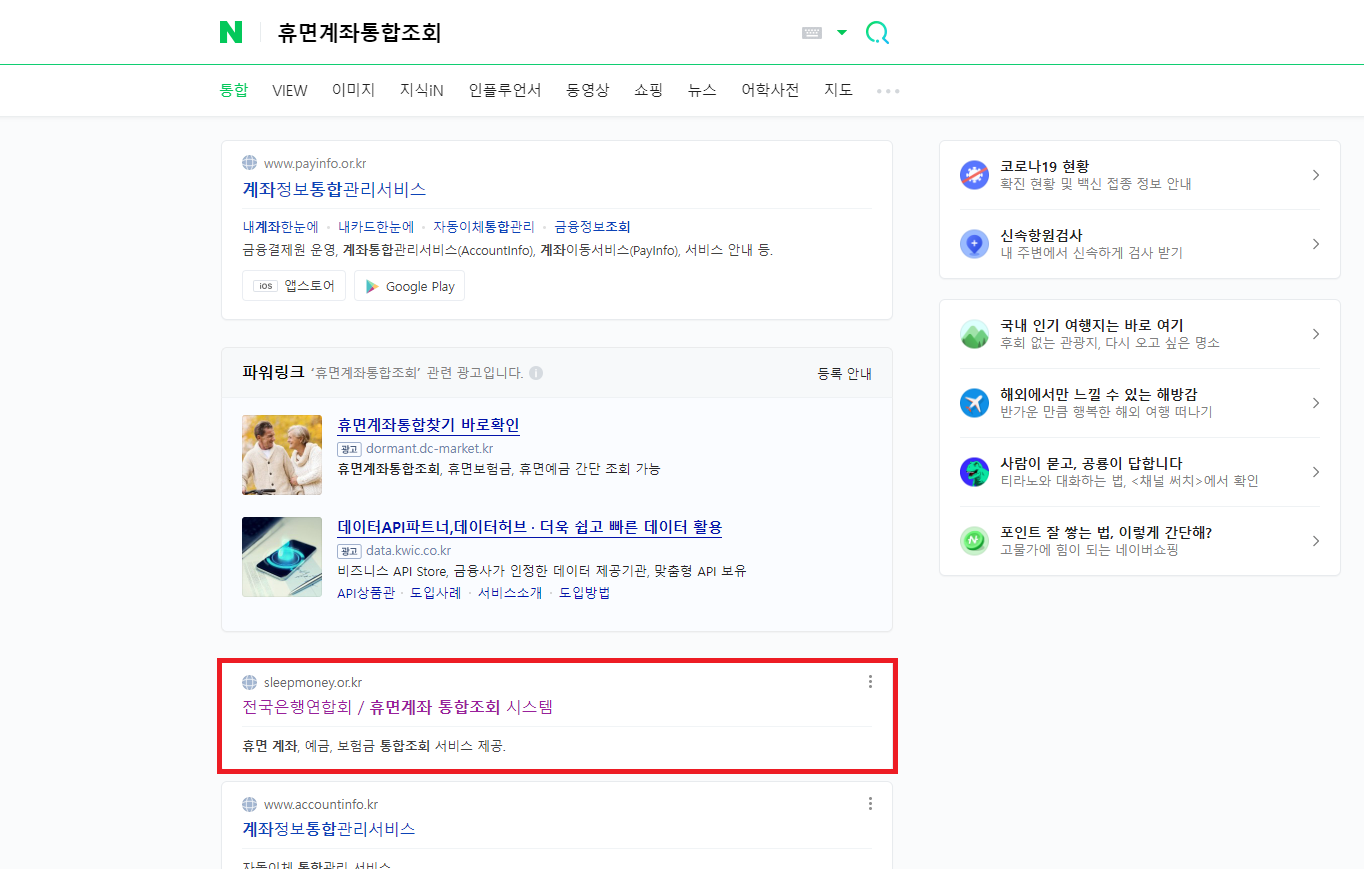Click the elderly couple ad thumbnail
This screenshot has height=869, width=1364.
(x=282, y=455)
